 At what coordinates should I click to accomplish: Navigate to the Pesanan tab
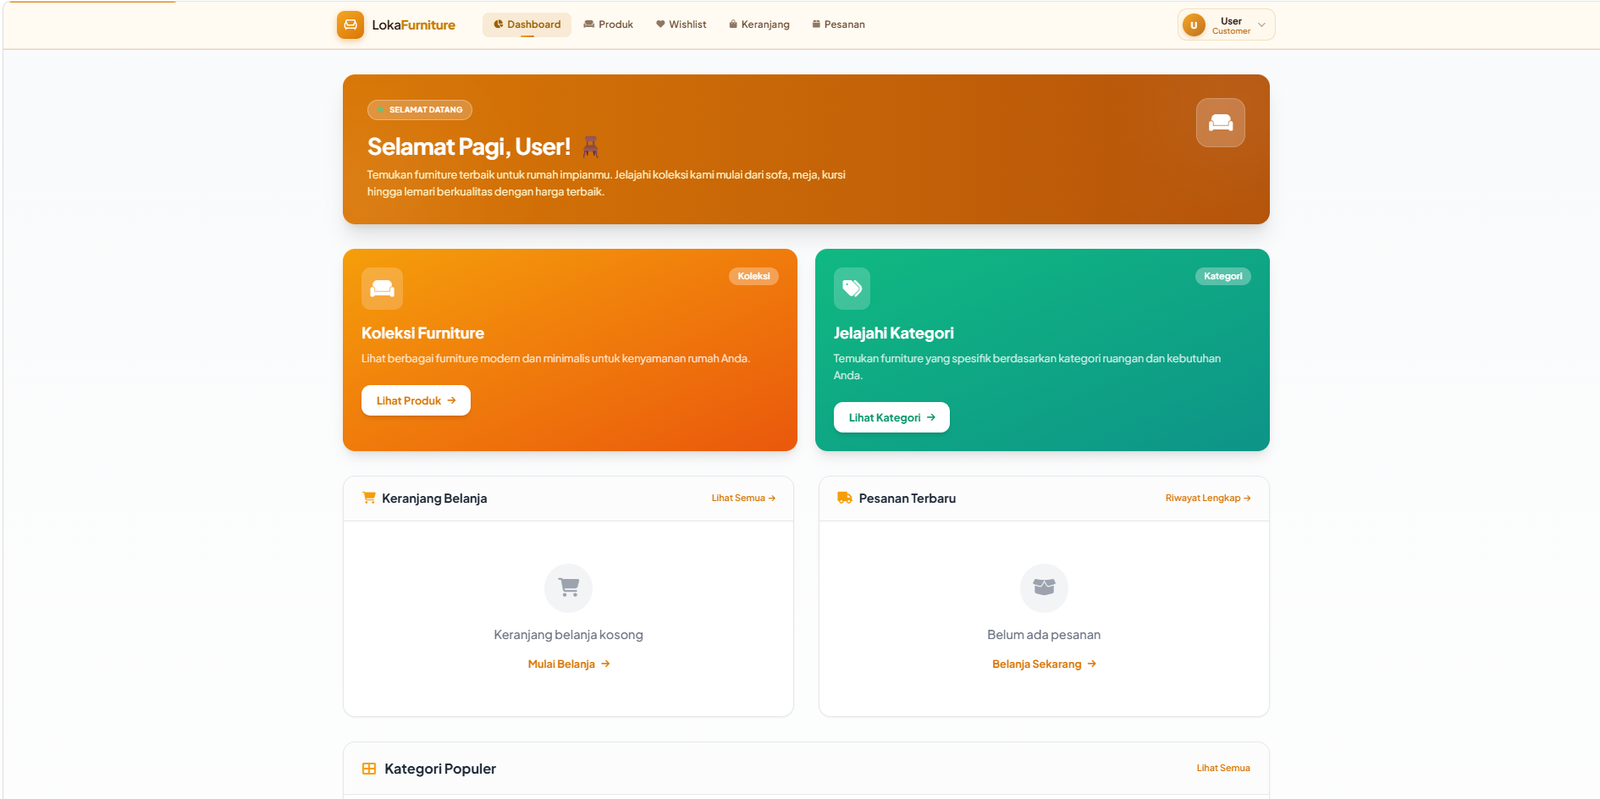[838, 24]
